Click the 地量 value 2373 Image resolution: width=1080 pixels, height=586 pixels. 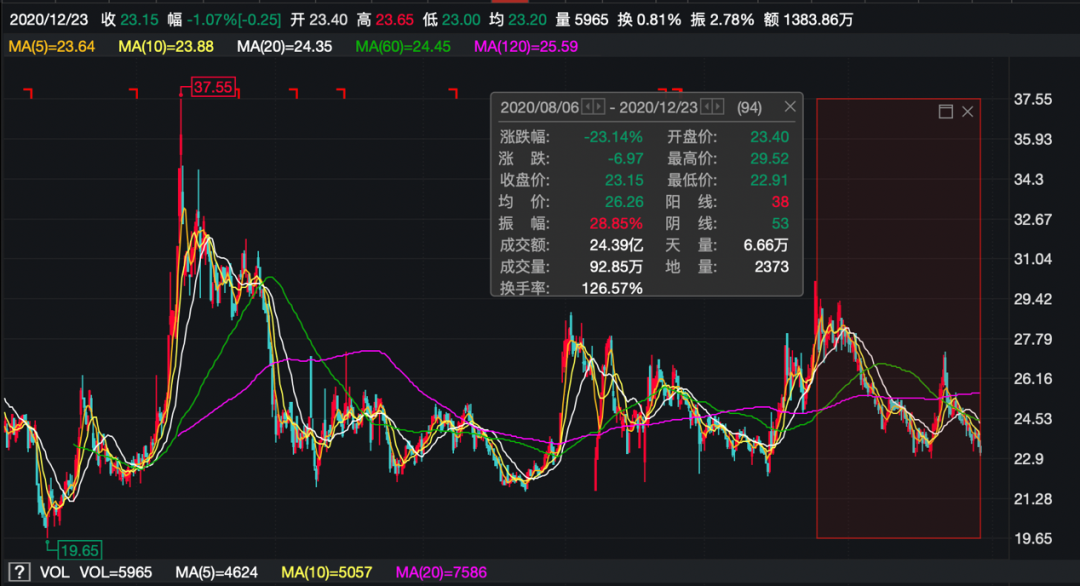point(771,266)
